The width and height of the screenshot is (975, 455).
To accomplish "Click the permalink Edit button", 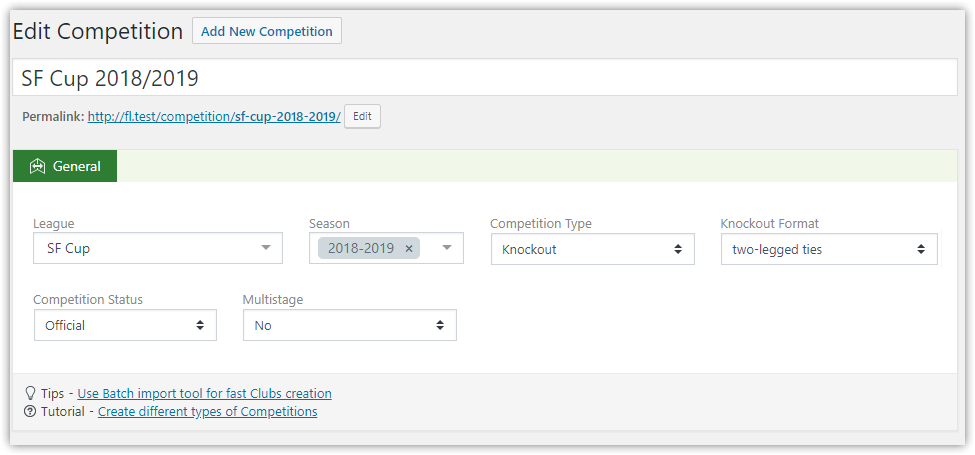I will pyautogui.click(x=363, y=116).
